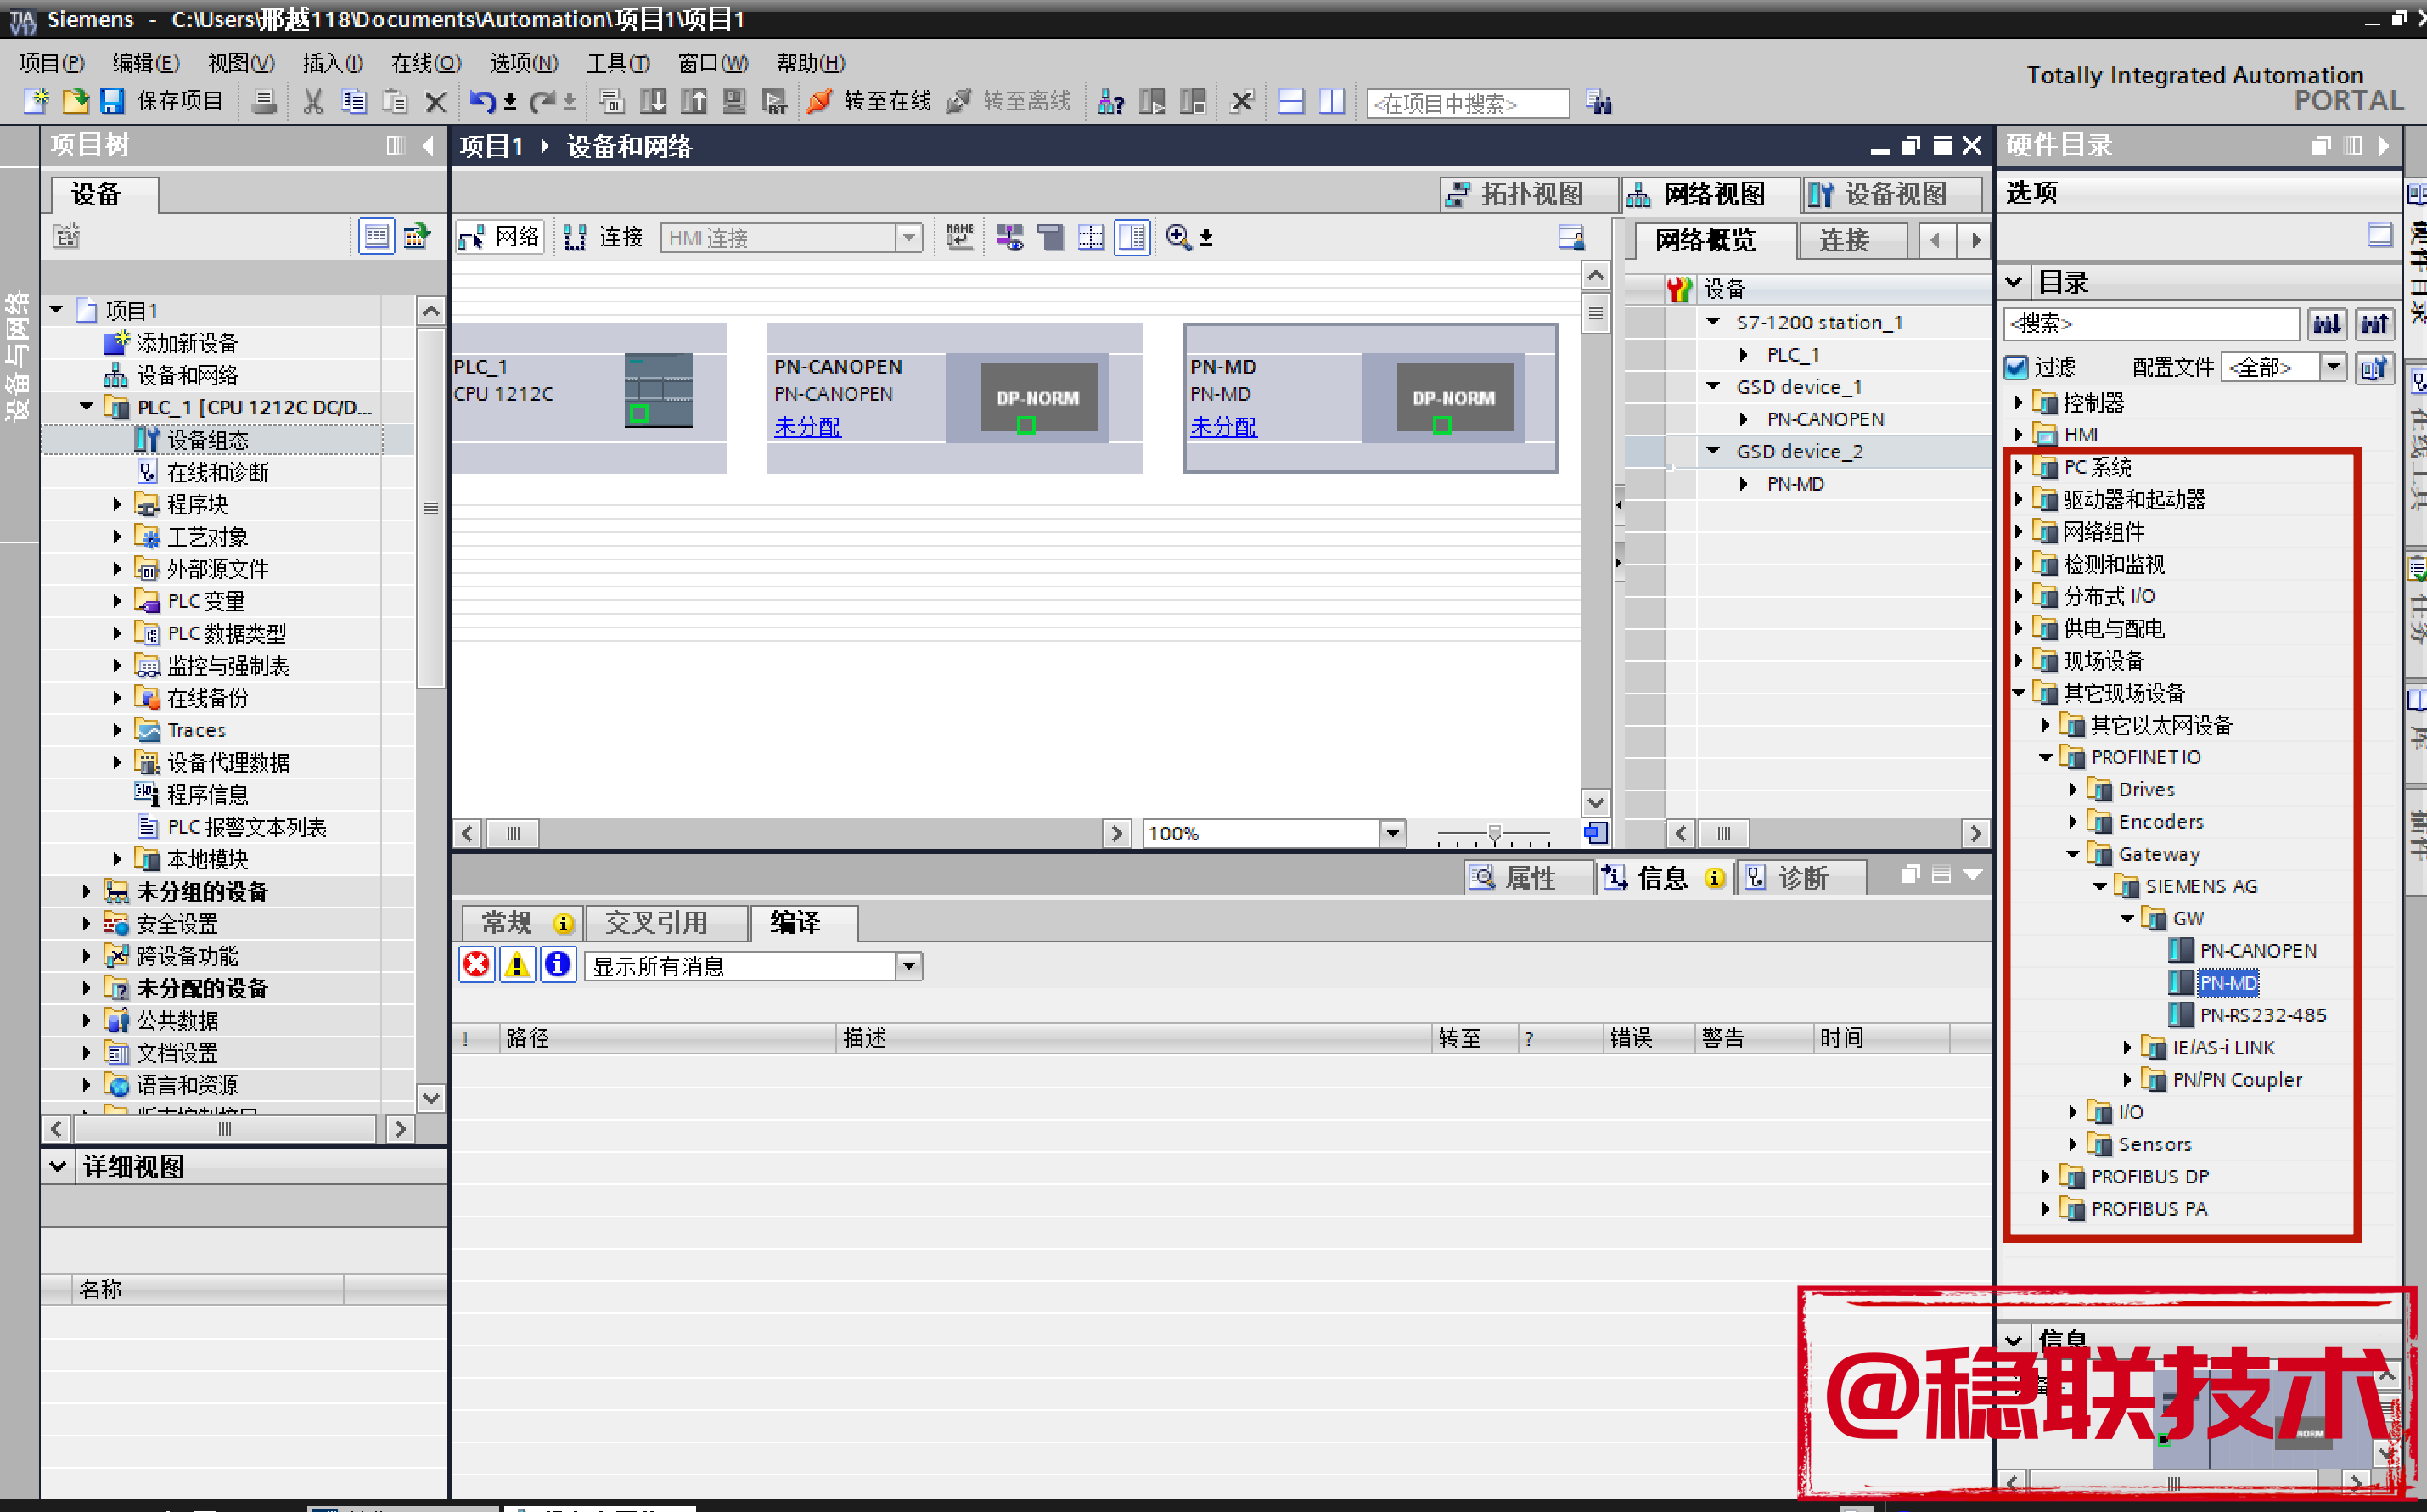The image size is (2427, 1512).
Task: Click the Undo arrow icon
Action: 482,101
